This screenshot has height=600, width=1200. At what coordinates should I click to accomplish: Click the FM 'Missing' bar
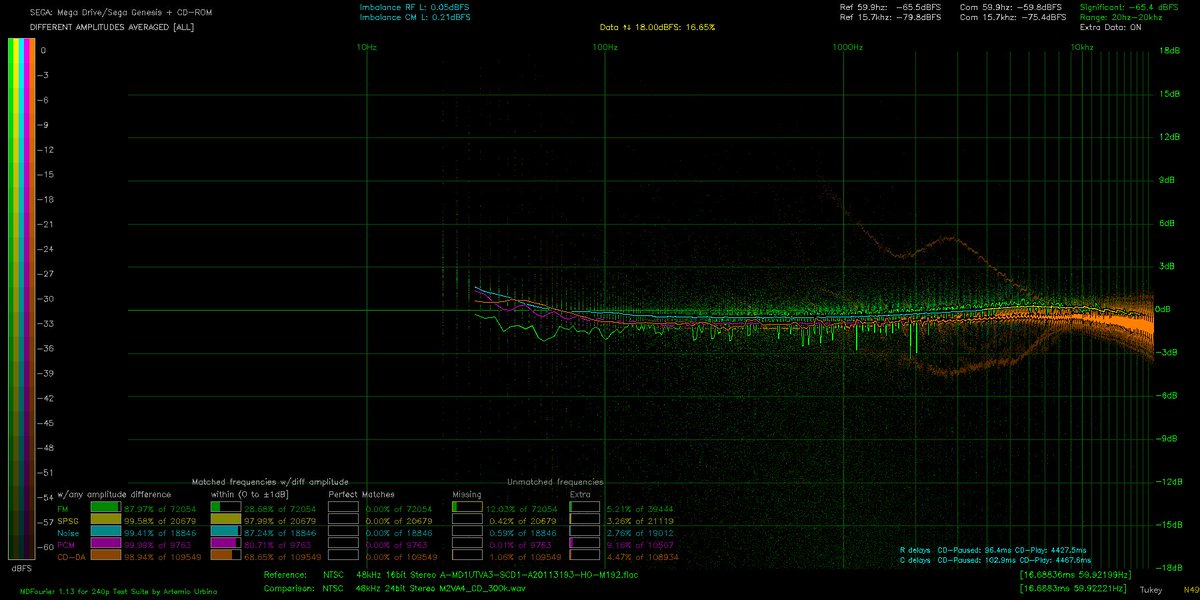(x=467, y=508)
